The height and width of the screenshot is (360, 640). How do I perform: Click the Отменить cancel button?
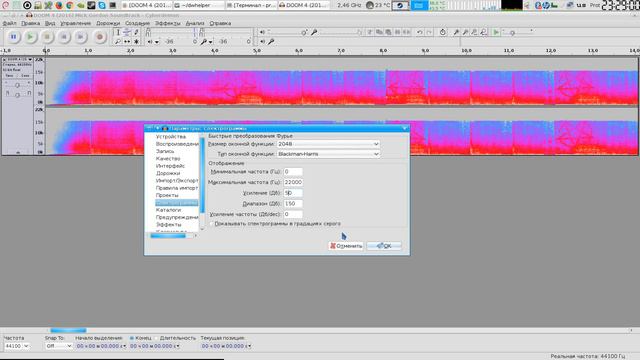coord(346,246)
